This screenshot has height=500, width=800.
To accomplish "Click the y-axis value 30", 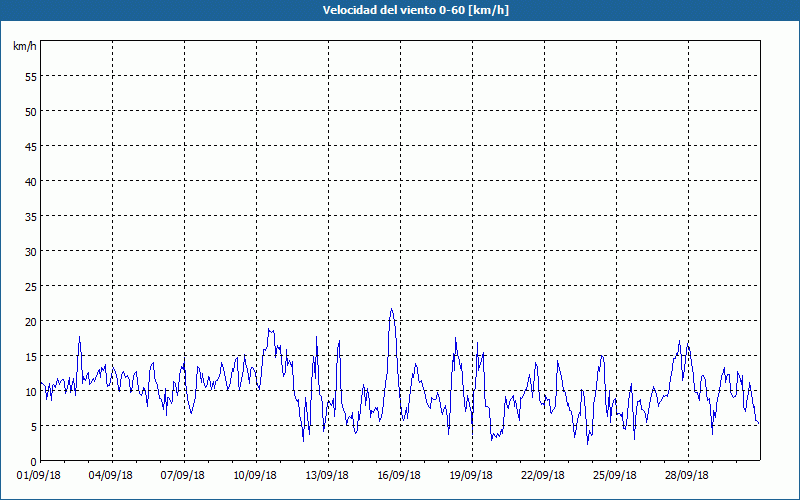I will [31, 252].
